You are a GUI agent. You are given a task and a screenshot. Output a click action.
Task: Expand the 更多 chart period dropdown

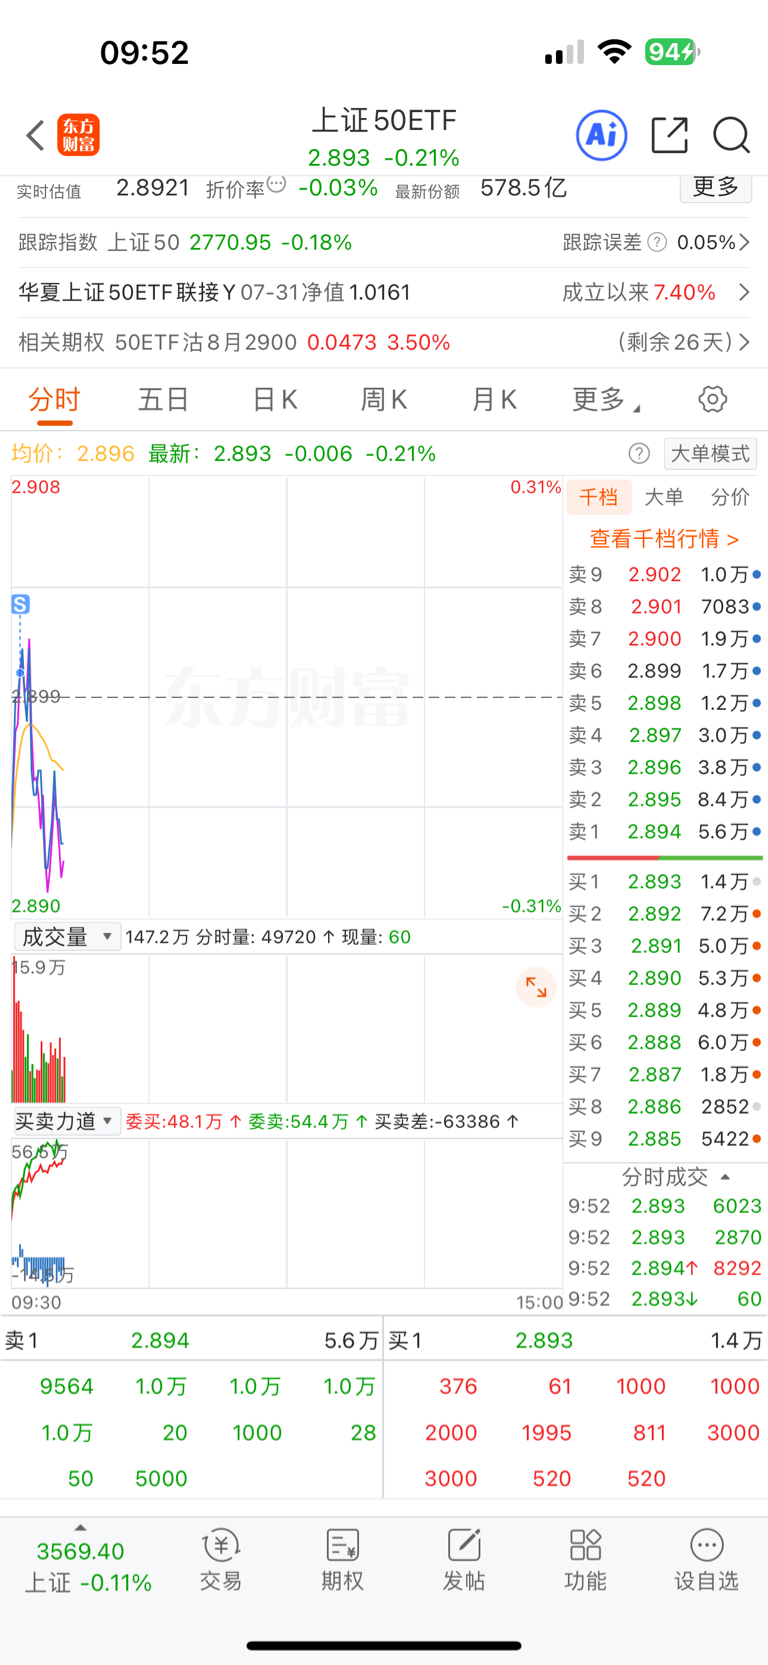click(606, 400)
